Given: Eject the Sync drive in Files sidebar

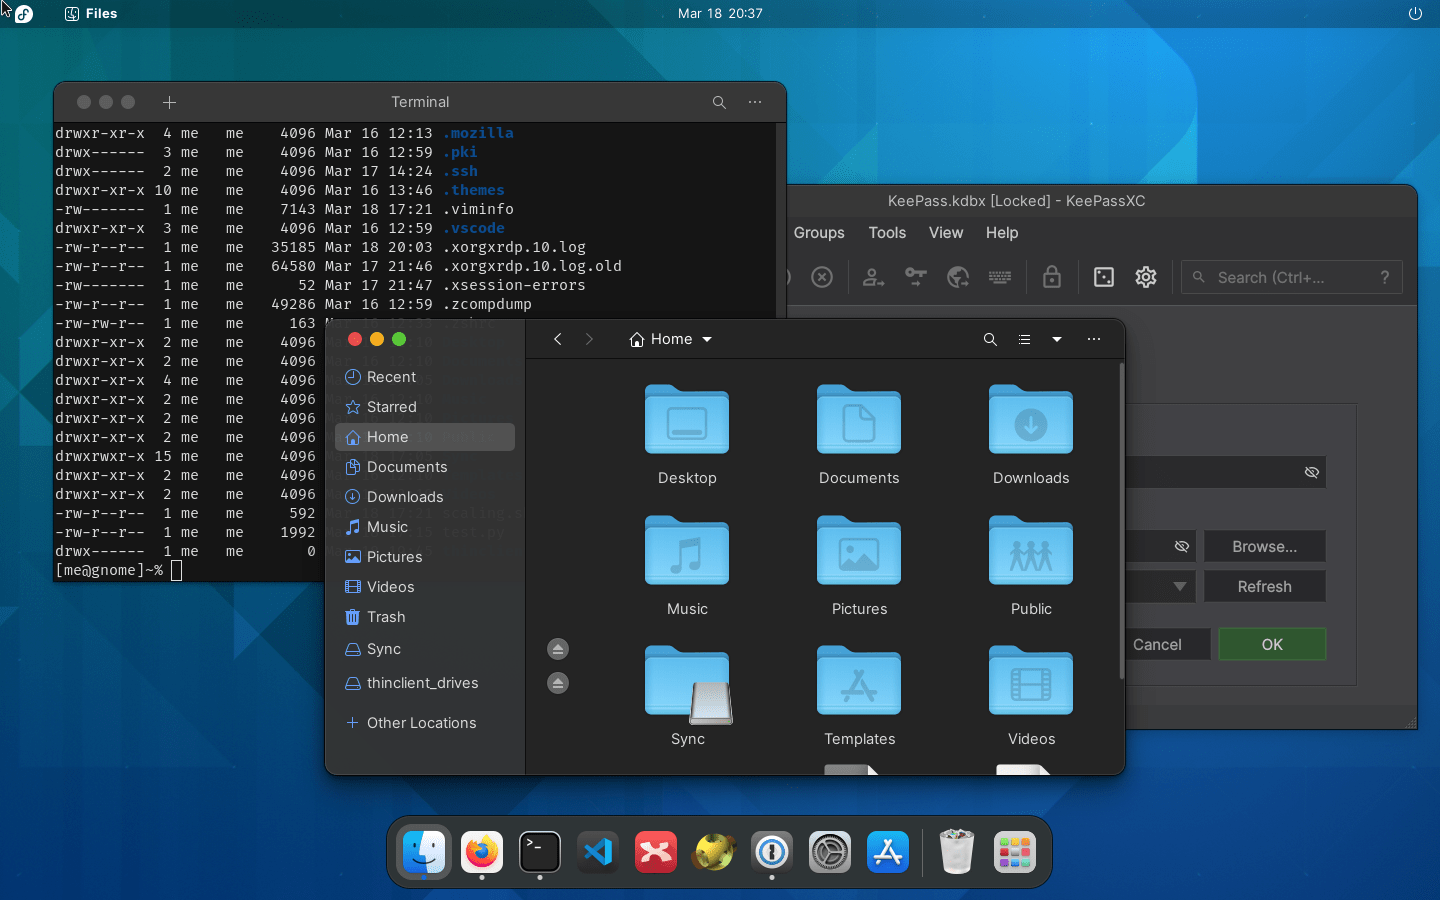Looking at the screenshot, I should (558, 649).
